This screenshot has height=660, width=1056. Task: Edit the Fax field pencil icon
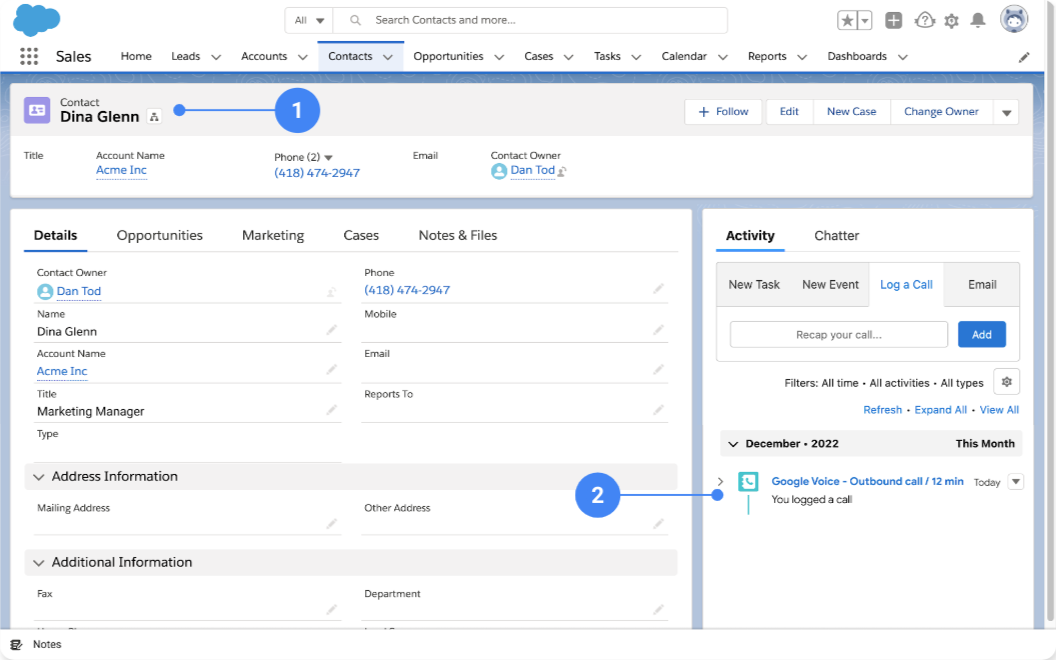pyautogui.click(x=331, y=609)
